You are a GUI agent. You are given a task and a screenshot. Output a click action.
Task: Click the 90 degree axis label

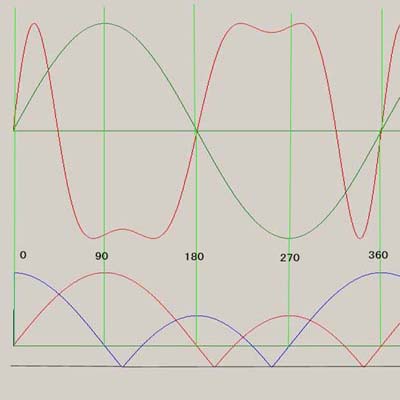coord(102,256)
